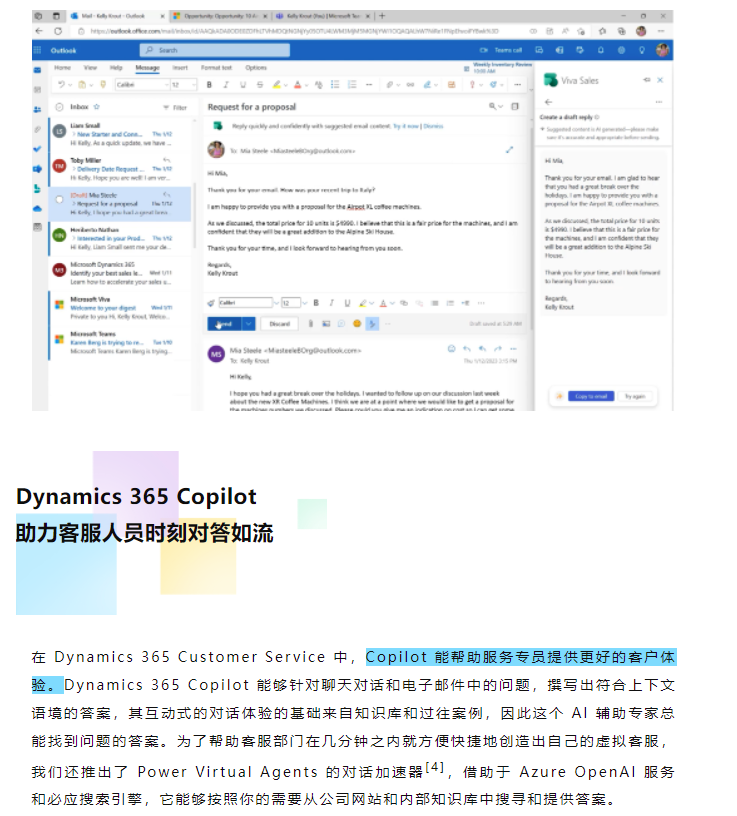Viewport: 737px width, 816px height.
Task: Click the Try it now link
Action: [x=406, y=126]
